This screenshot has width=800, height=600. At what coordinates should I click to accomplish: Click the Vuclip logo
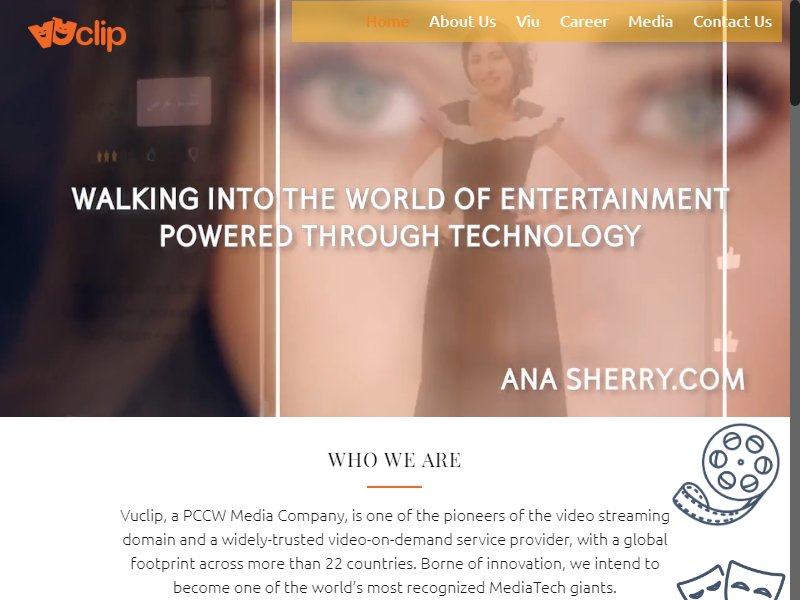(77, 34)
